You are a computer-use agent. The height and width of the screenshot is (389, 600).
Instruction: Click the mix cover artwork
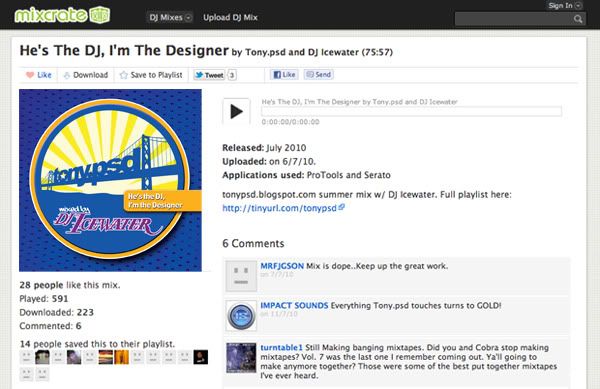coord(110,180)
